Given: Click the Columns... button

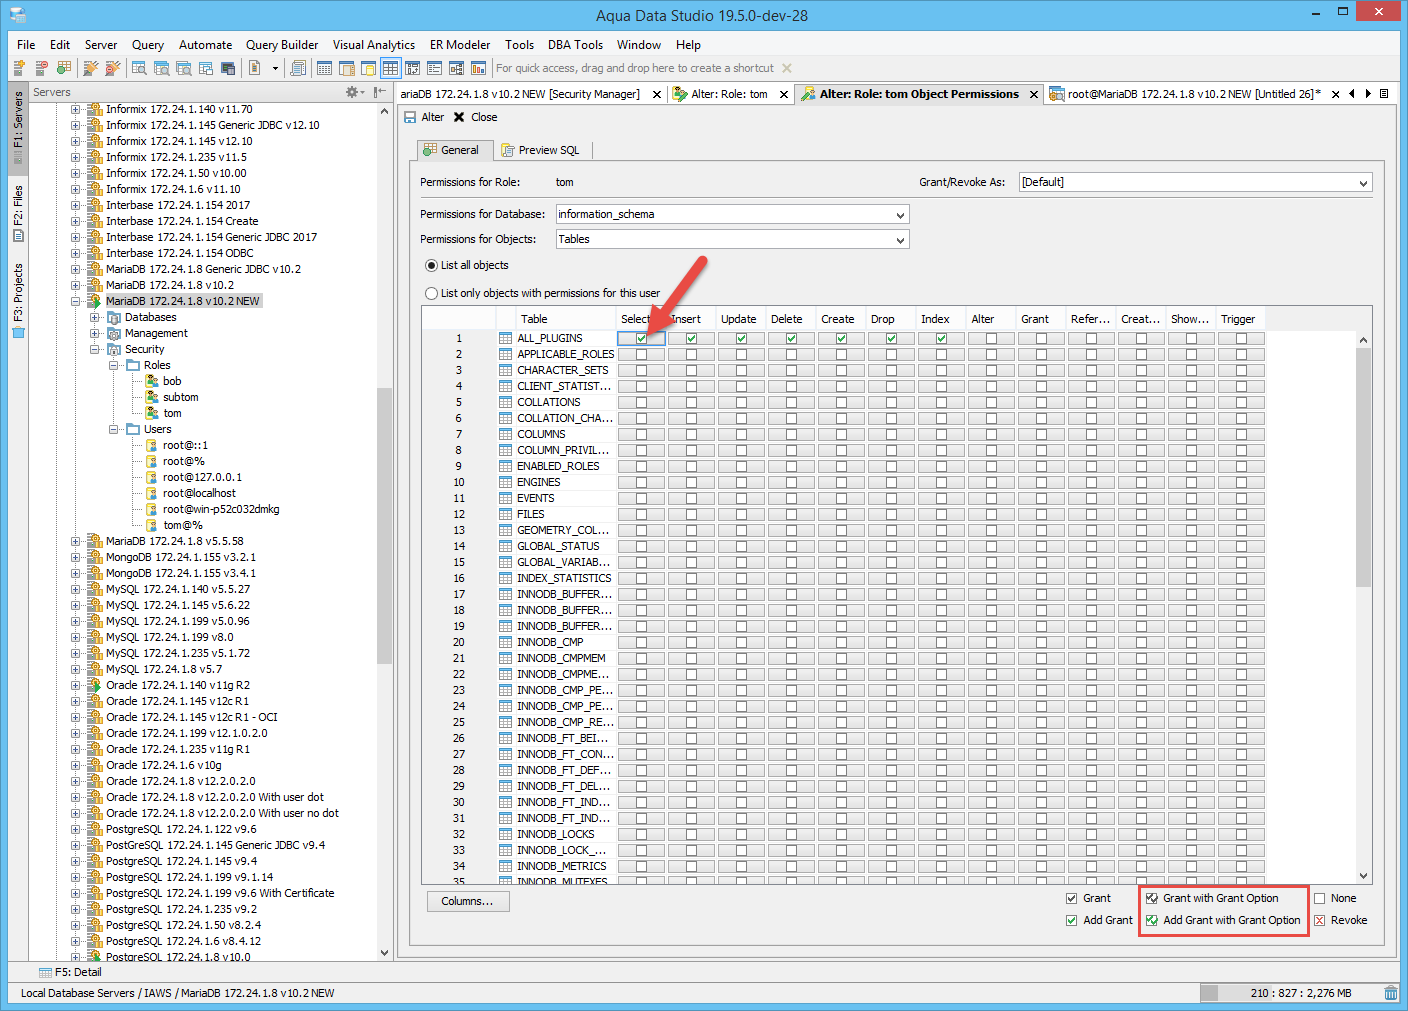Looking at the screenshot, I should click(467, 901).
